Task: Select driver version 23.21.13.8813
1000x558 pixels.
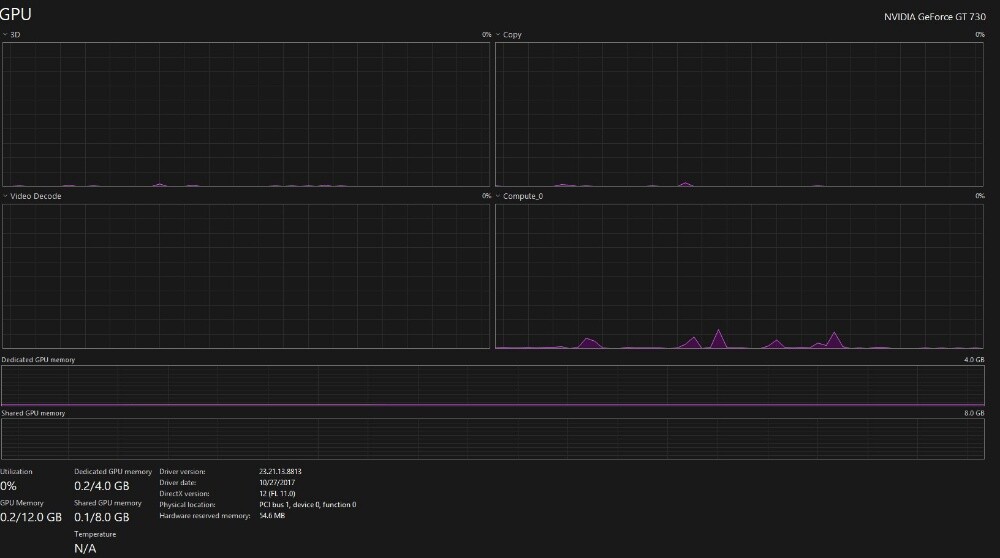Action: tap(280, 472)
